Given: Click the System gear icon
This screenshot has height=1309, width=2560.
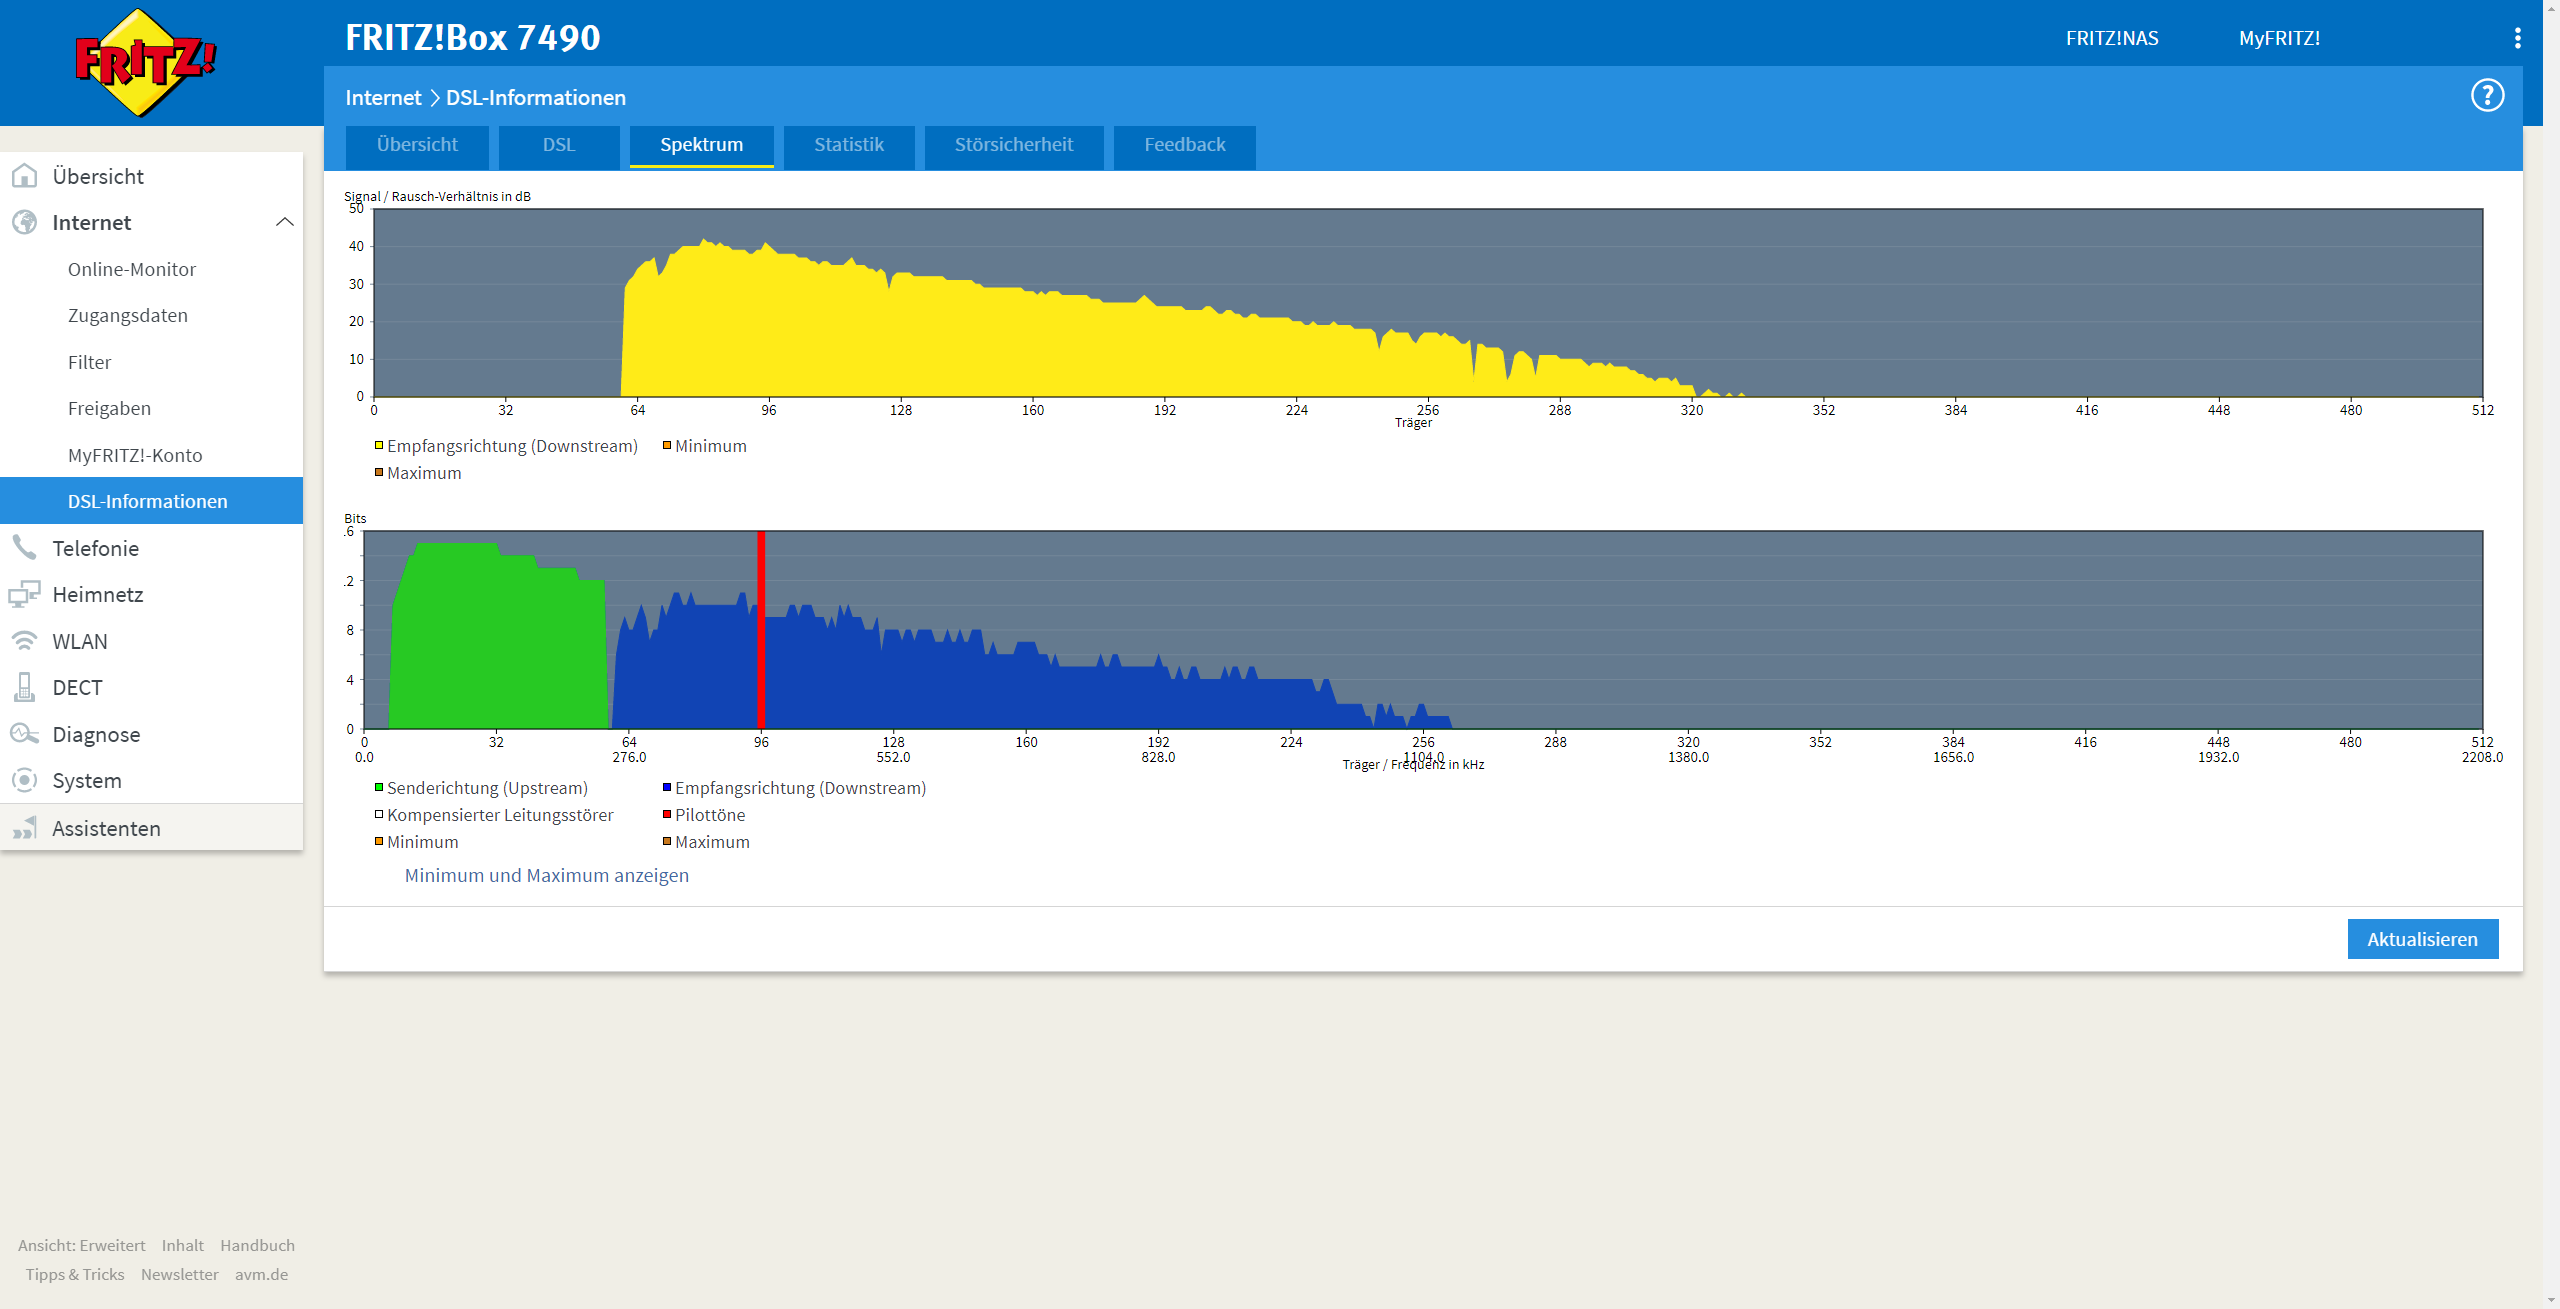Looking at the screenshot, I should point(25,781).
